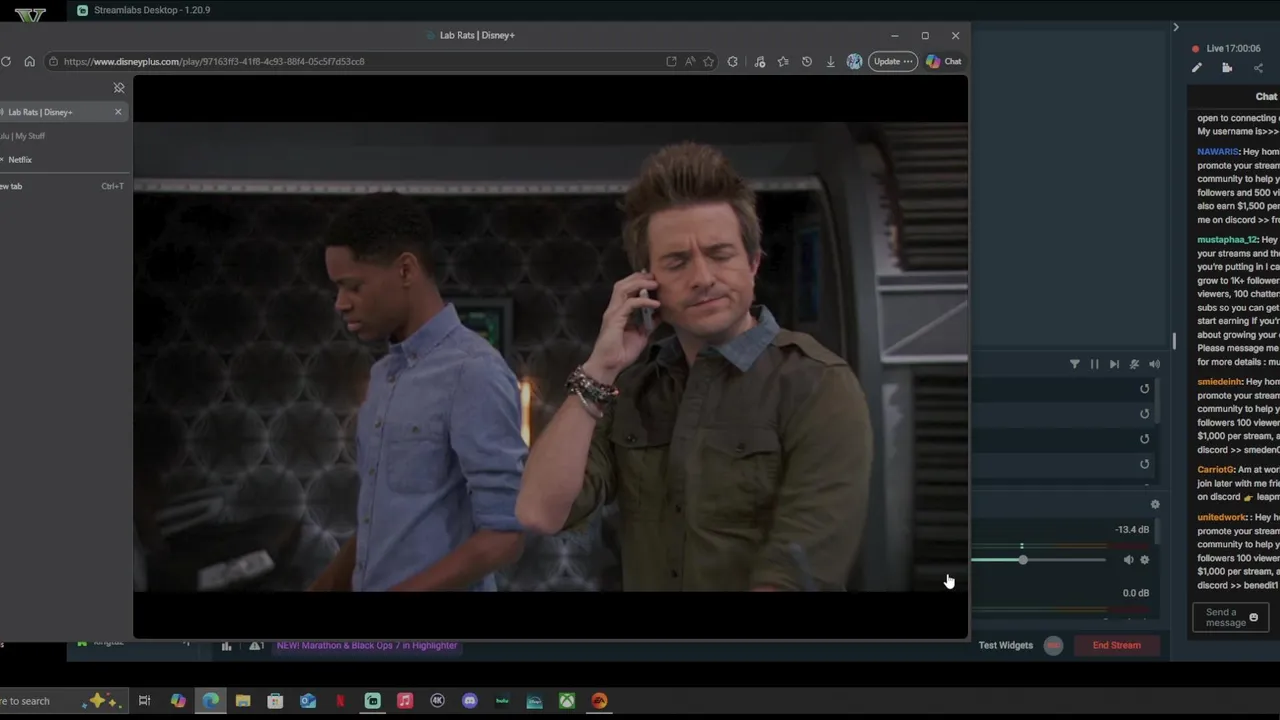Add page to favorites star
The image size is (1280, 720).
click(x=708, y=61)
